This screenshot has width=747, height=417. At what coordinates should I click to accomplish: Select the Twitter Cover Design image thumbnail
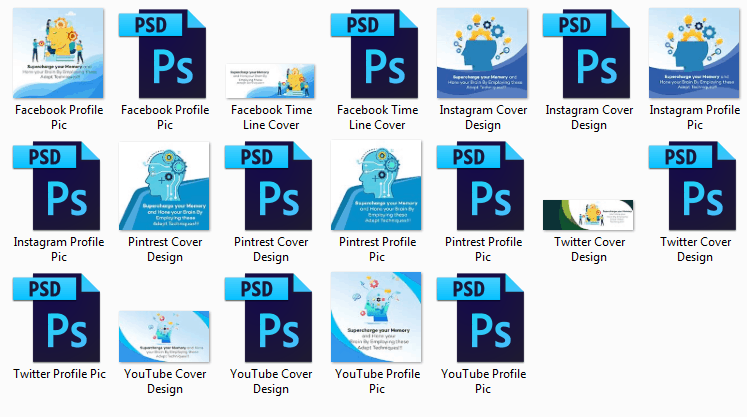[x=588, y=215]
